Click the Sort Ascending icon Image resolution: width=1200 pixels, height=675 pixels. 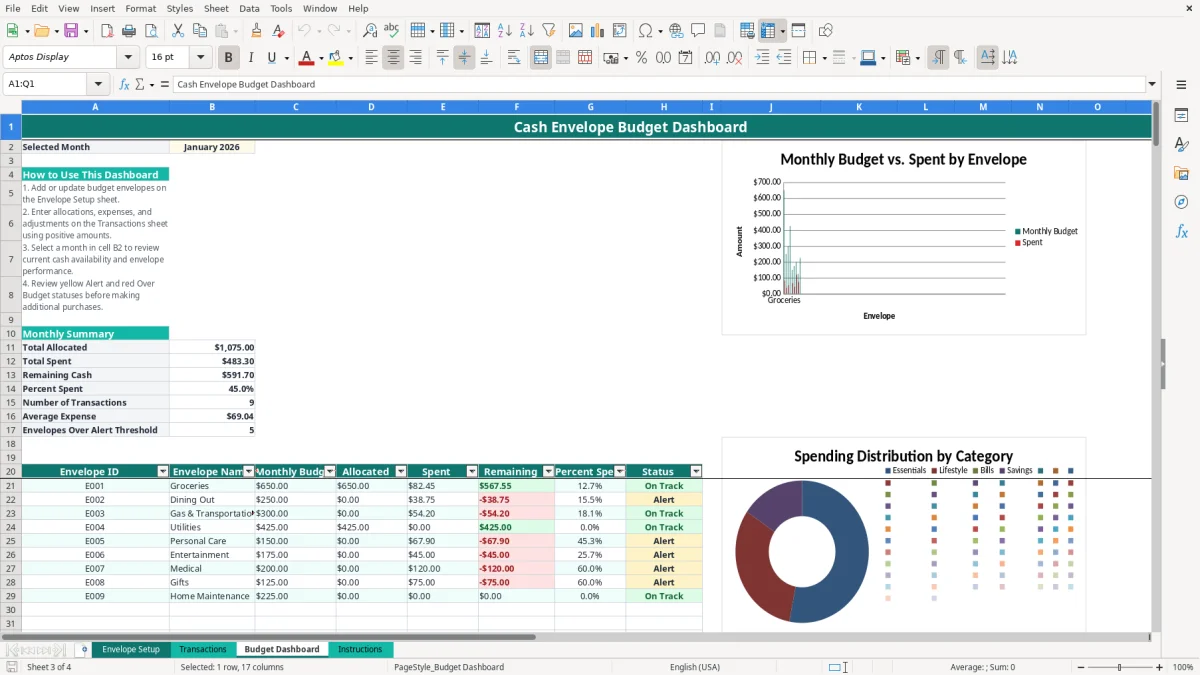(x=504, y=31)
